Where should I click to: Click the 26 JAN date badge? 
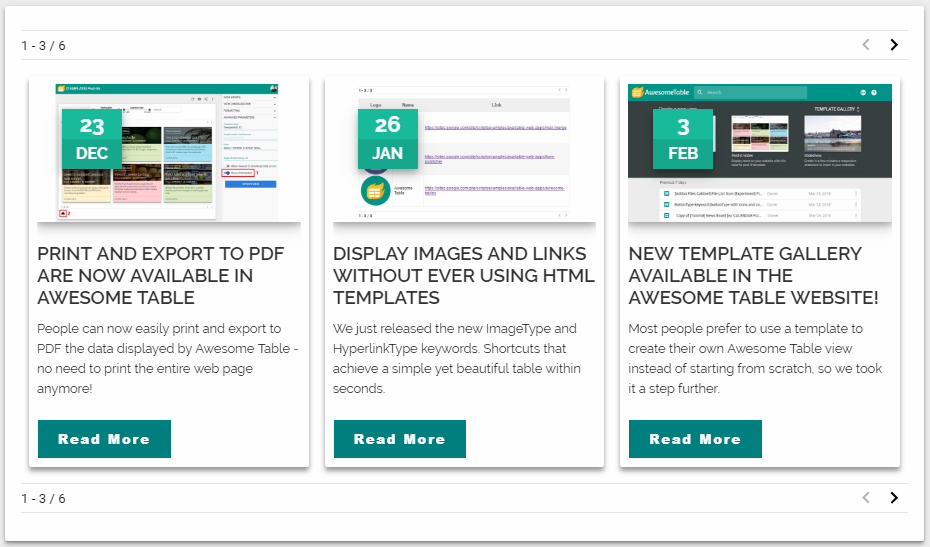[387, 139]
